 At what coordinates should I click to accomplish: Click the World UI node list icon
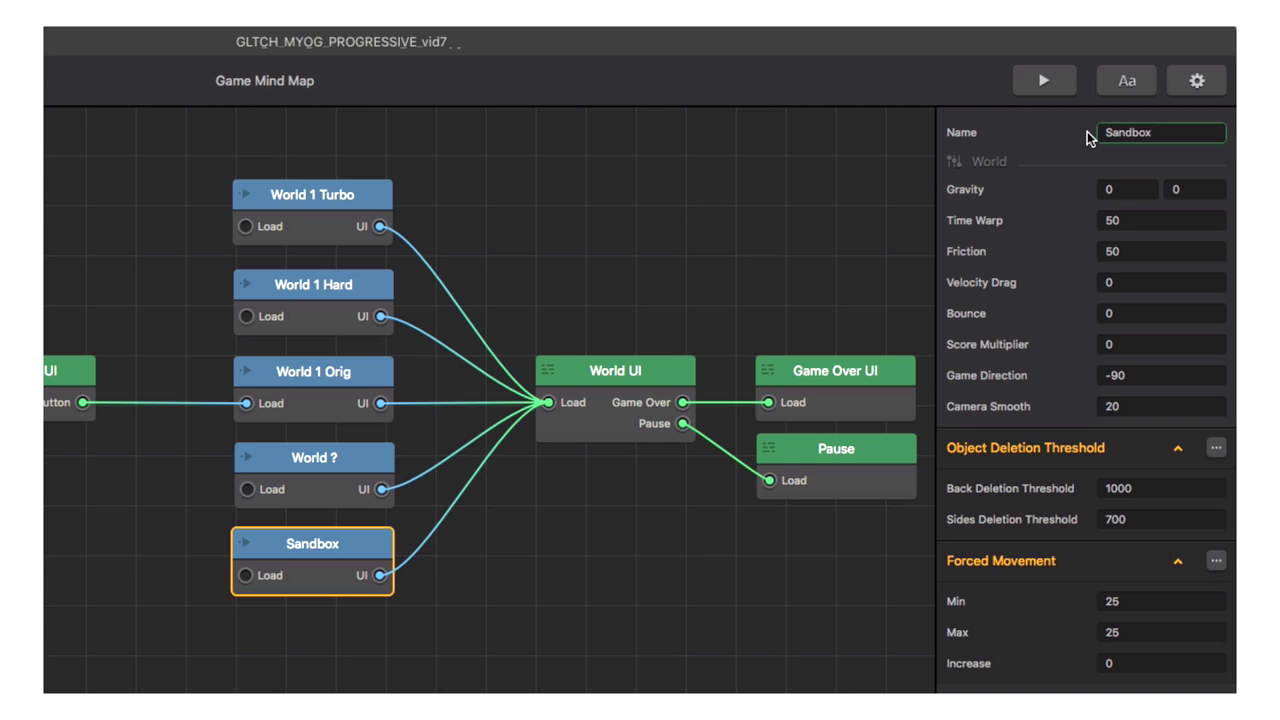548,370
